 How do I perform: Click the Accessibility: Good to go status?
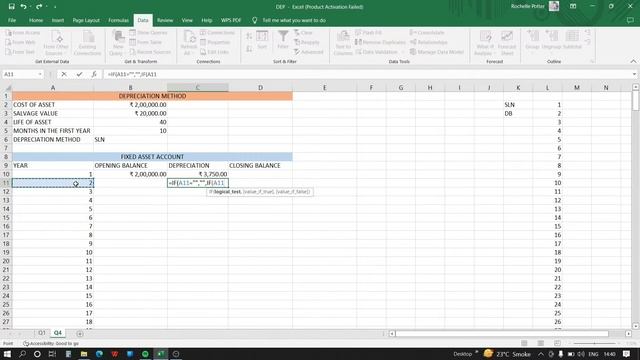click(x=51, y=344)
